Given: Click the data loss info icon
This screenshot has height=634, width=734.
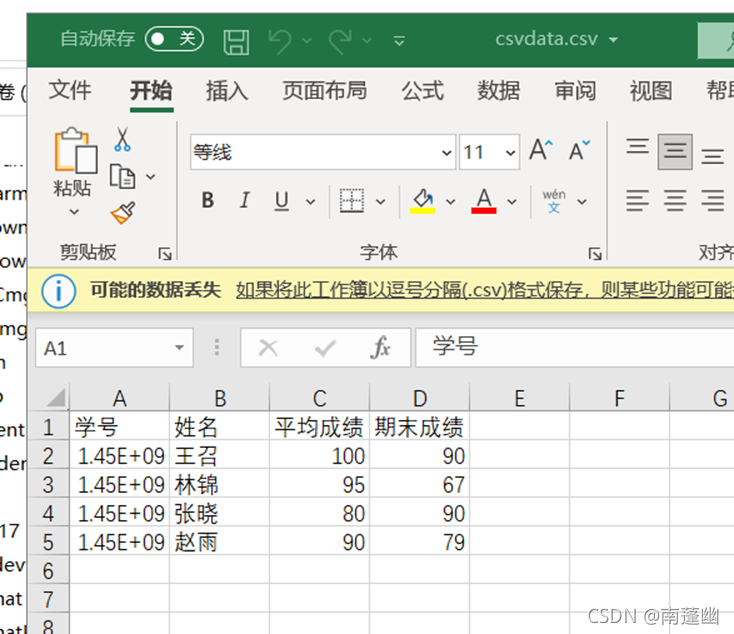Looking at the screenshot, I should (x=59, y=292).
